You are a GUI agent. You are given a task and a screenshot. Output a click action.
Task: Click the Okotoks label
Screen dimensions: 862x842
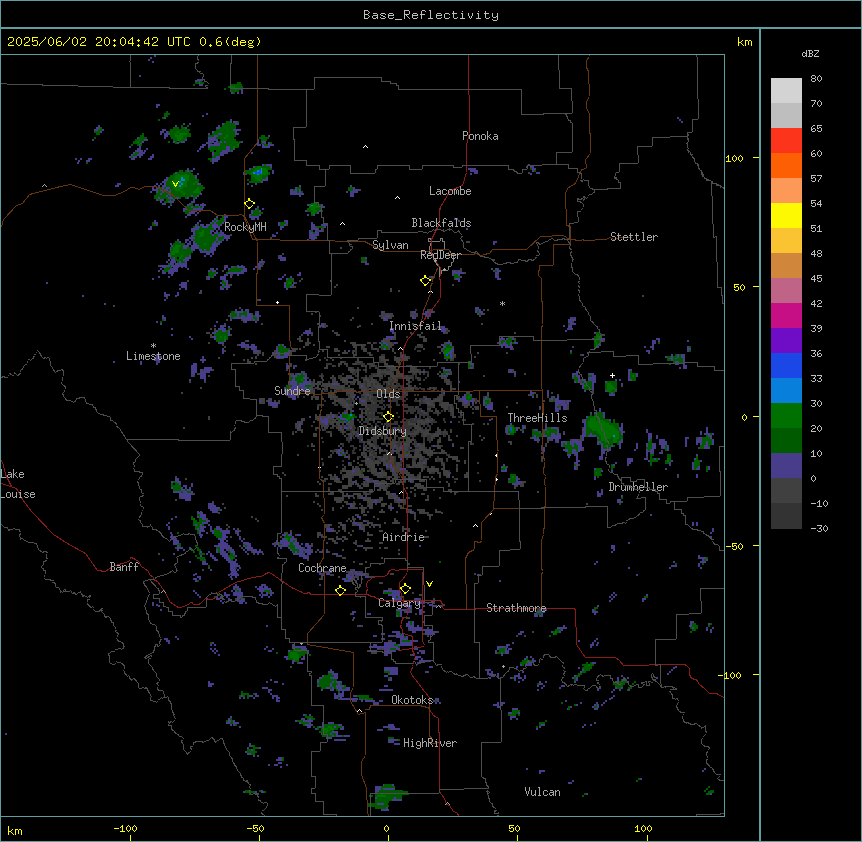(x=412, y=700)
